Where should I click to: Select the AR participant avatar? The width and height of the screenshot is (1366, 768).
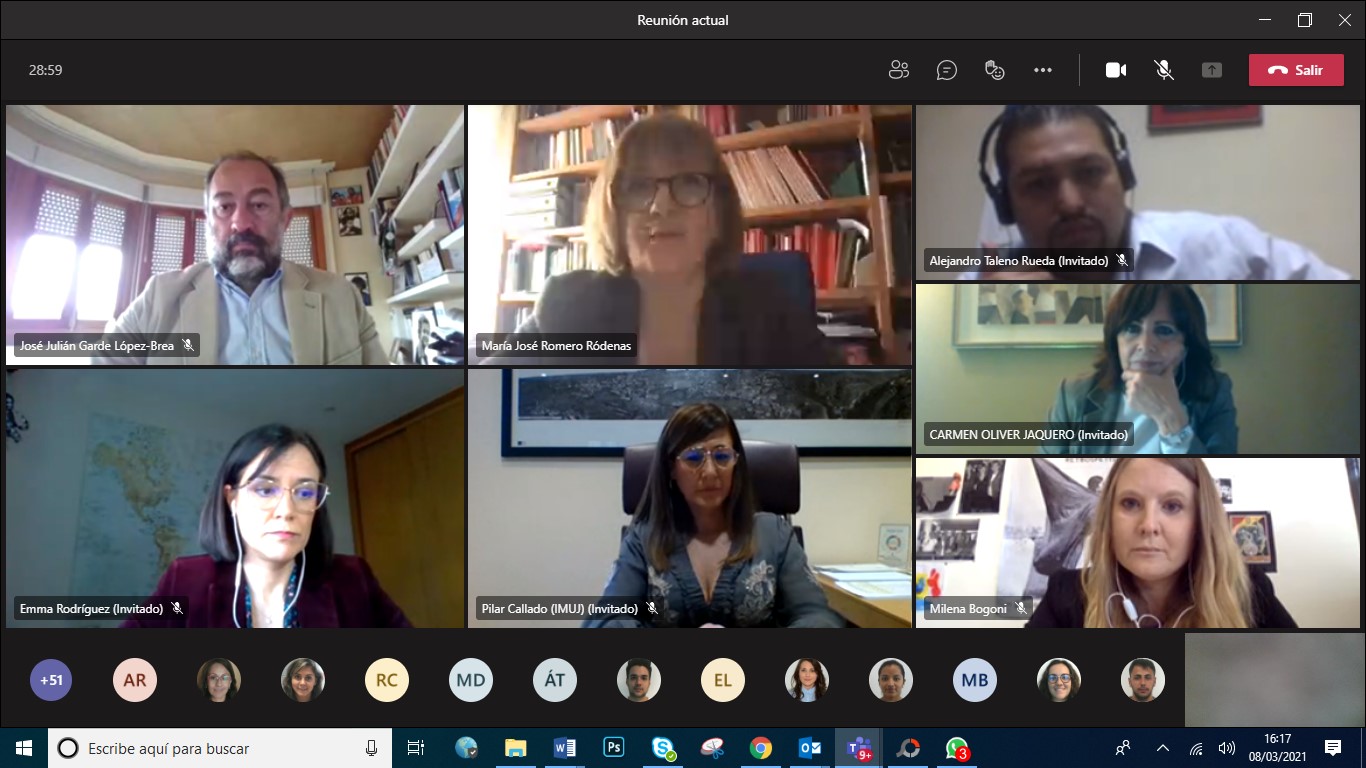pos(135,680)
